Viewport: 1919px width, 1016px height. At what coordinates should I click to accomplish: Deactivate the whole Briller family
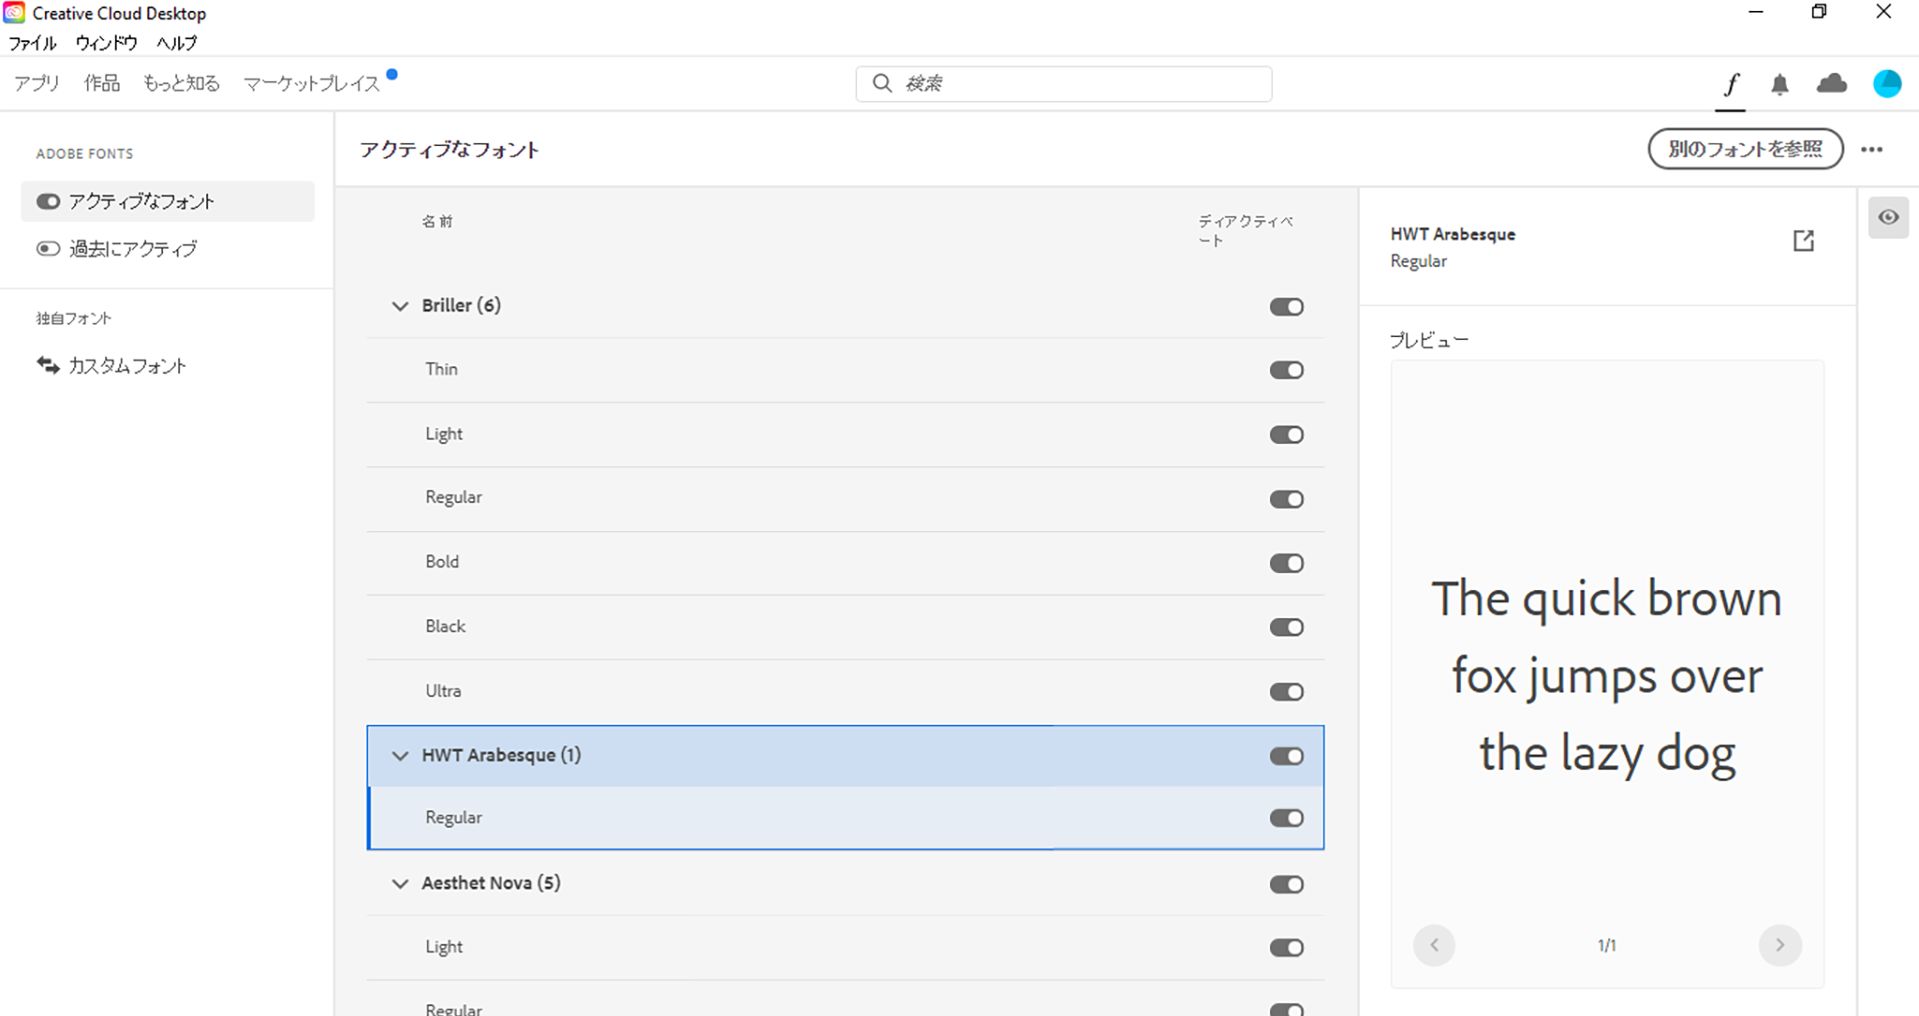click(x=1287, y=306)
